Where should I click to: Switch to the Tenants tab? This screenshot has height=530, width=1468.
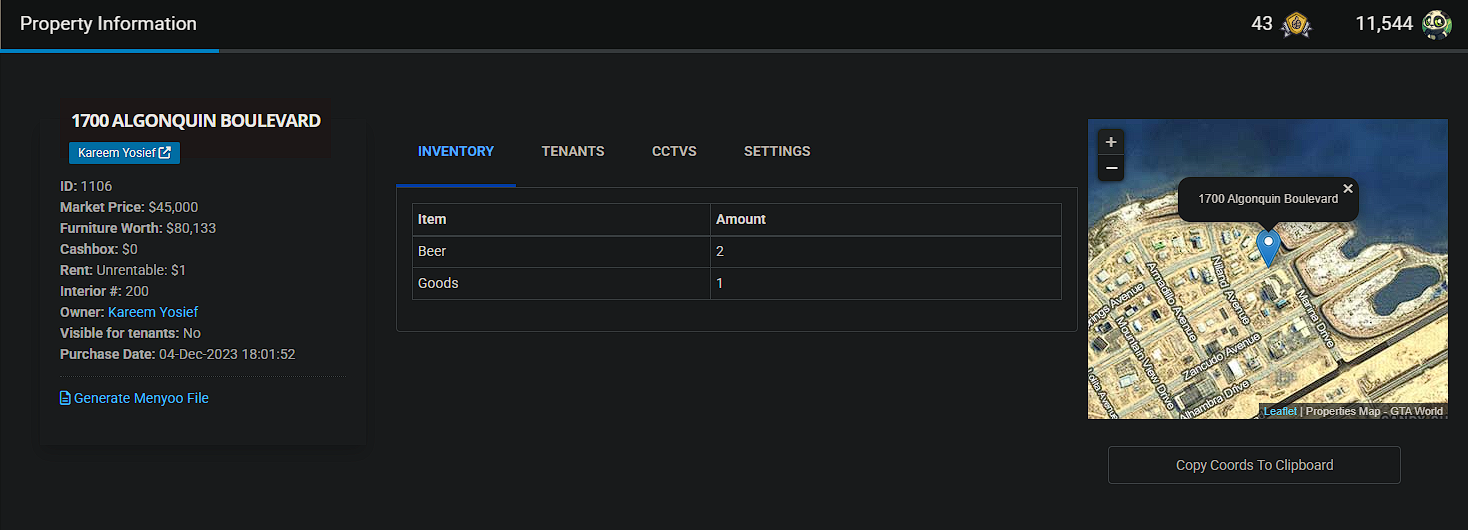click(x=573, y=151)
